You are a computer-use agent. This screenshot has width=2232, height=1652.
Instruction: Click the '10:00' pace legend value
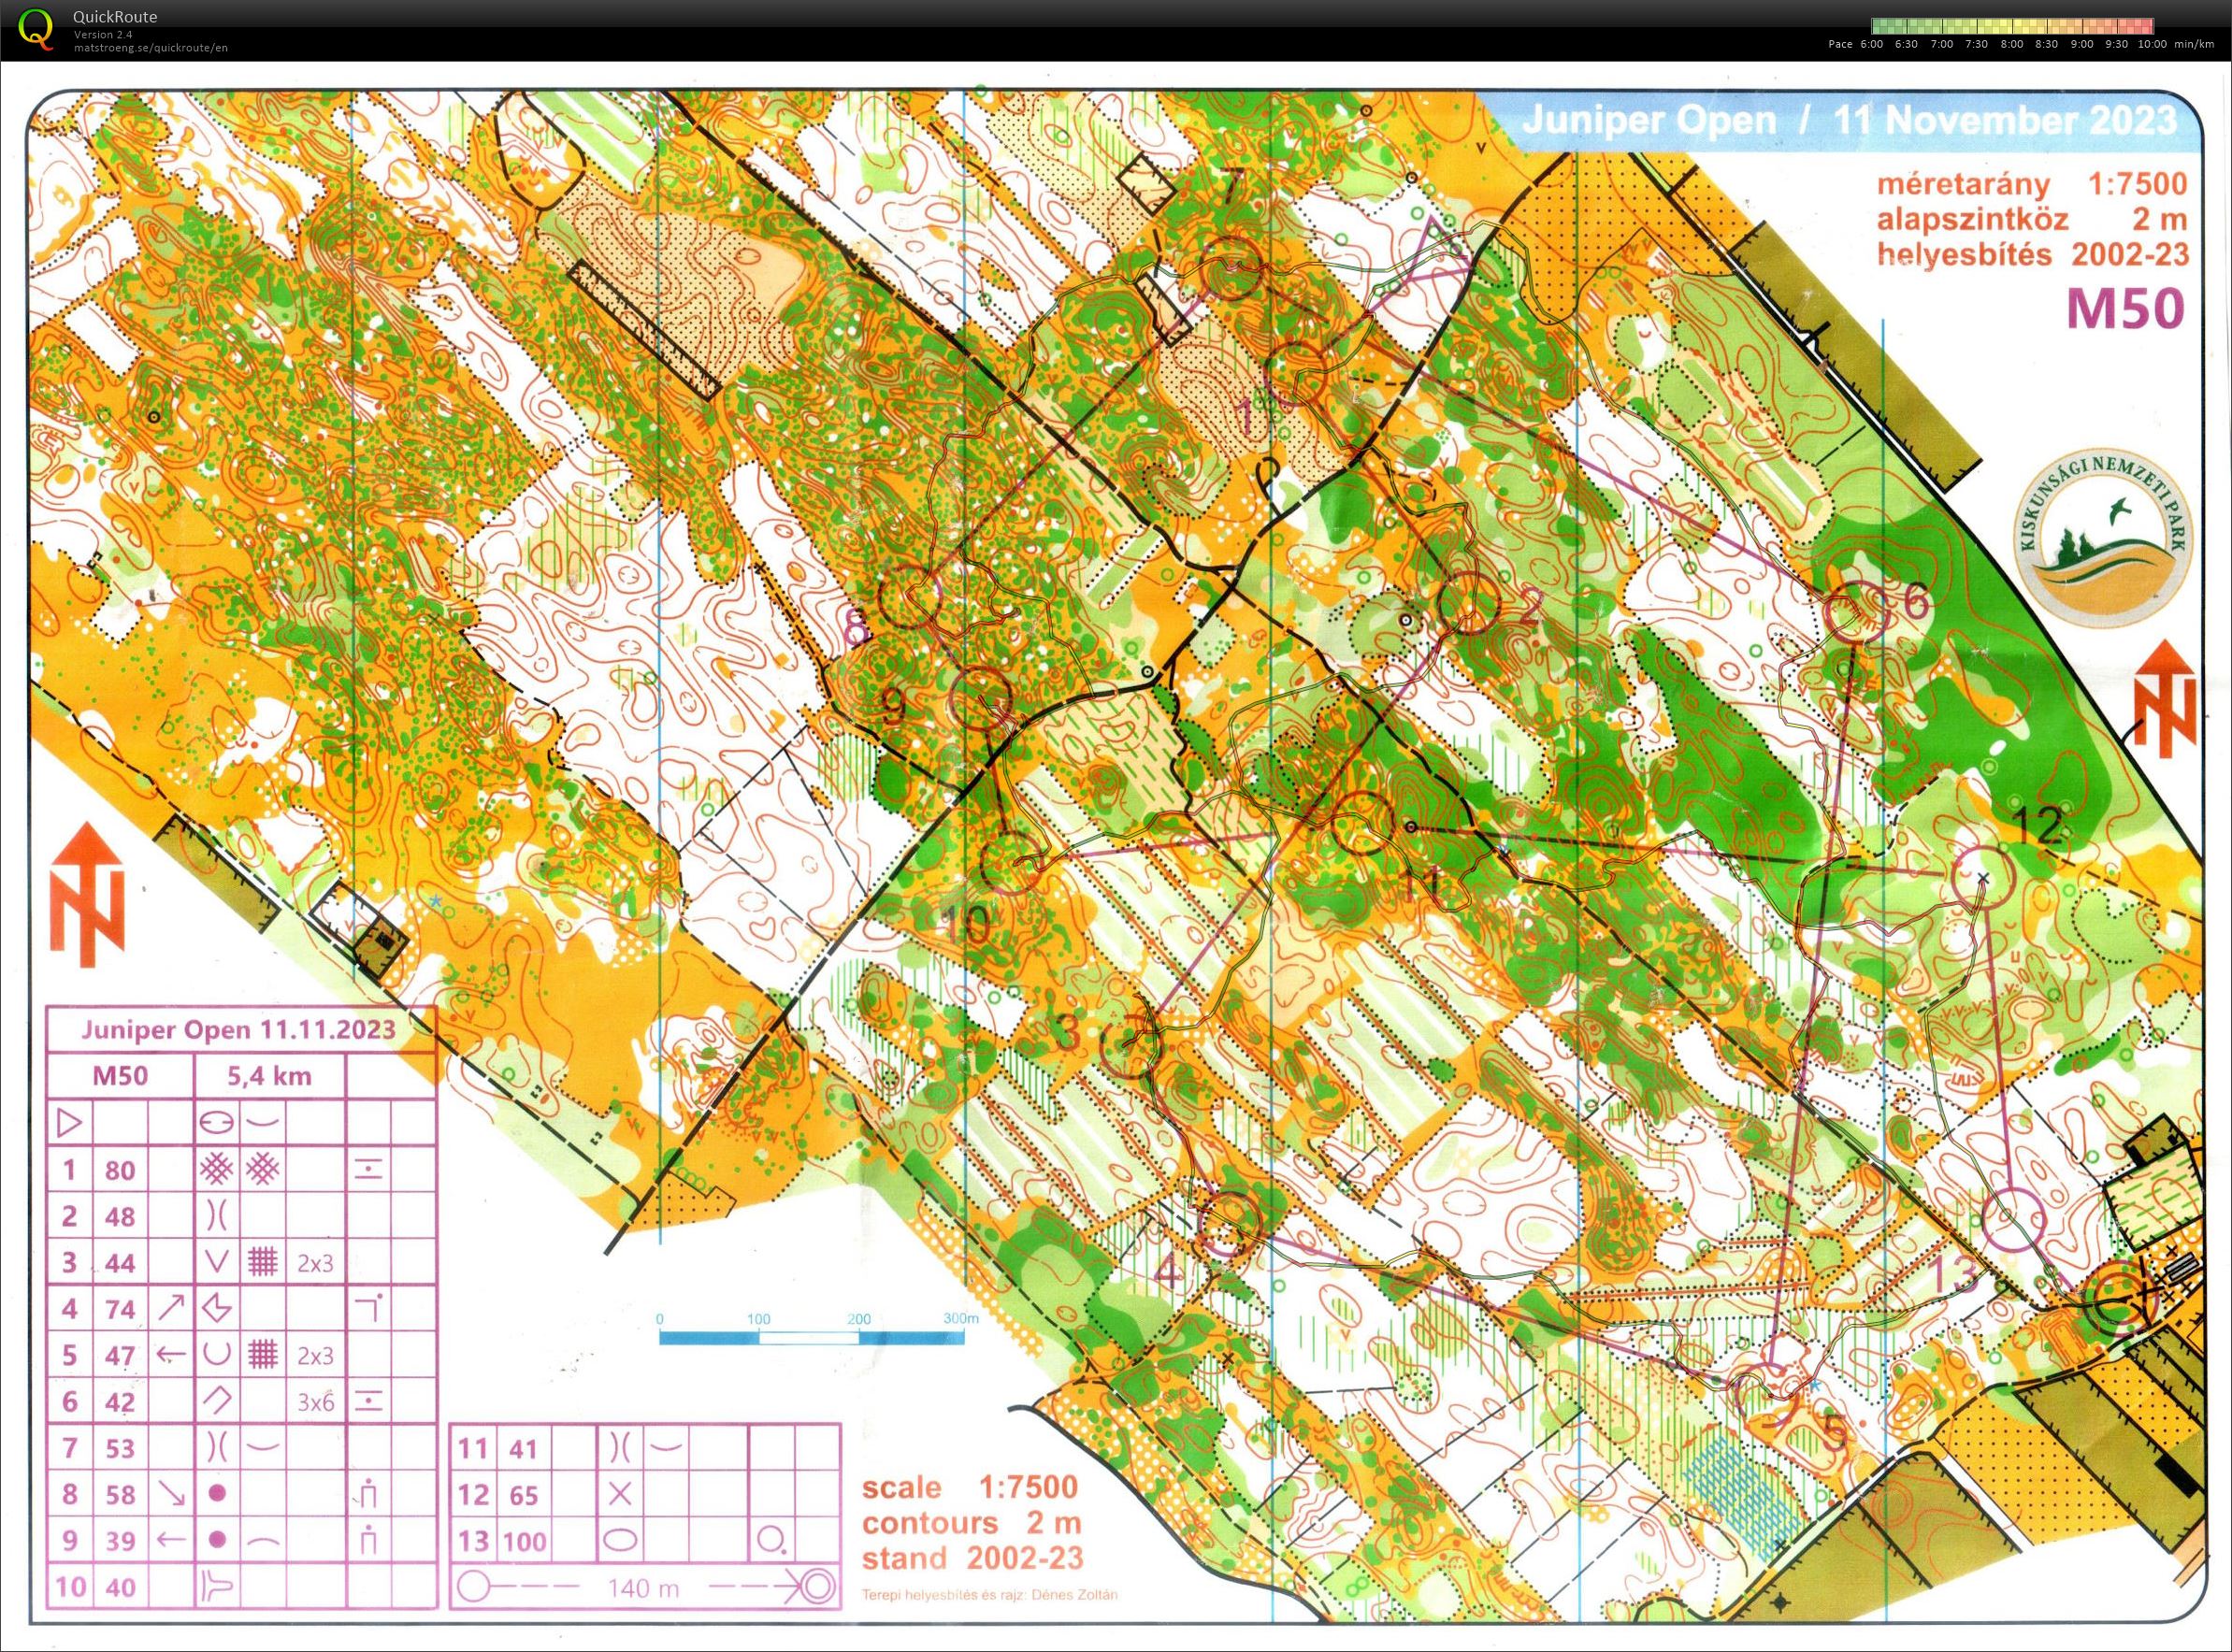(x=2150, y=44)
